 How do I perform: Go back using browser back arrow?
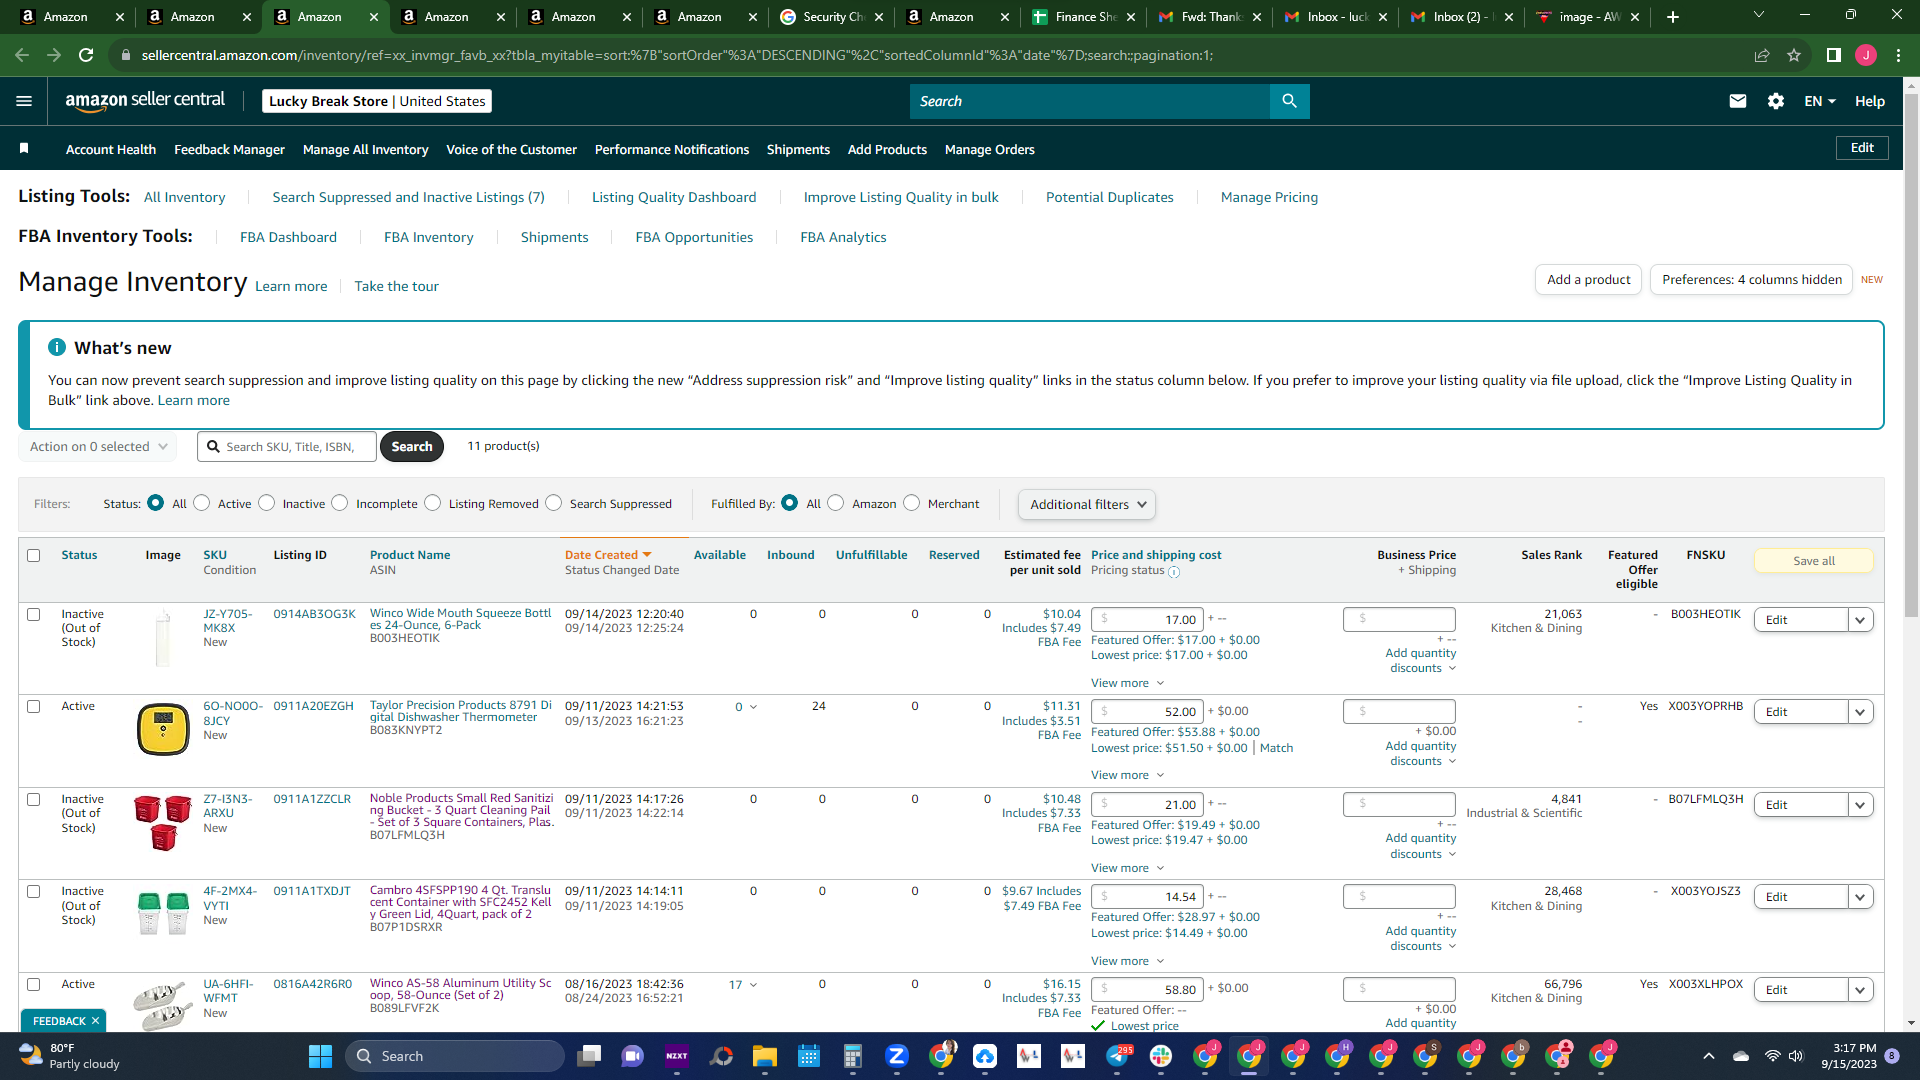tap(22, 55)
